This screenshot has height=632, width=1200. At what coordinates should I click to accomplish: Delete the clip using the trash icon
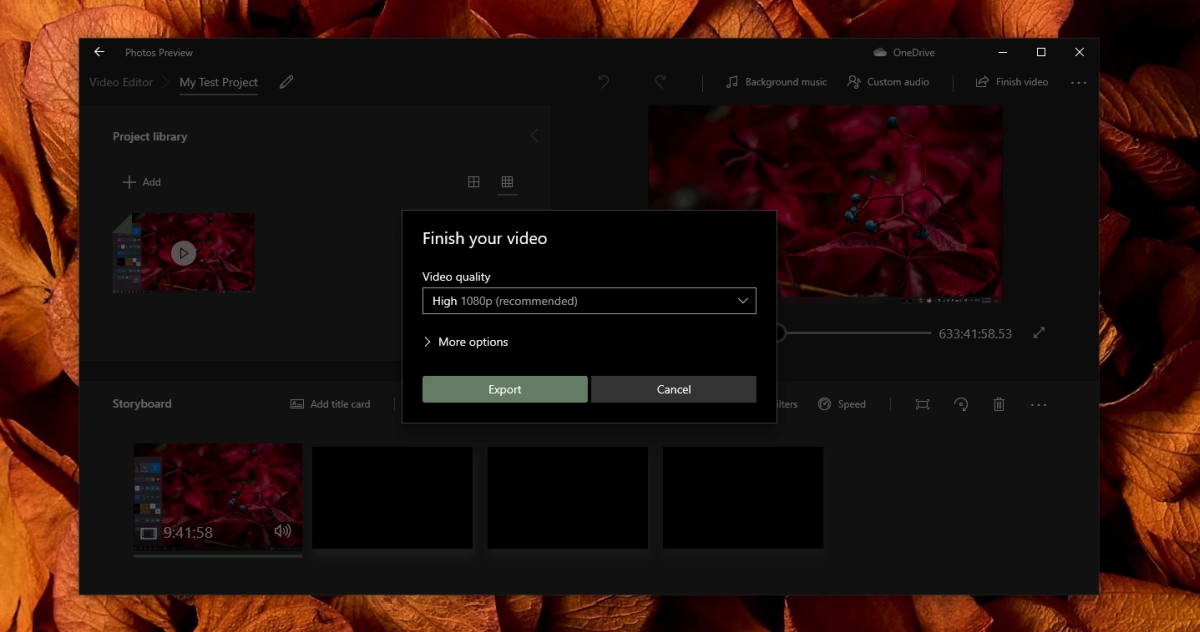tap(998, 404)
